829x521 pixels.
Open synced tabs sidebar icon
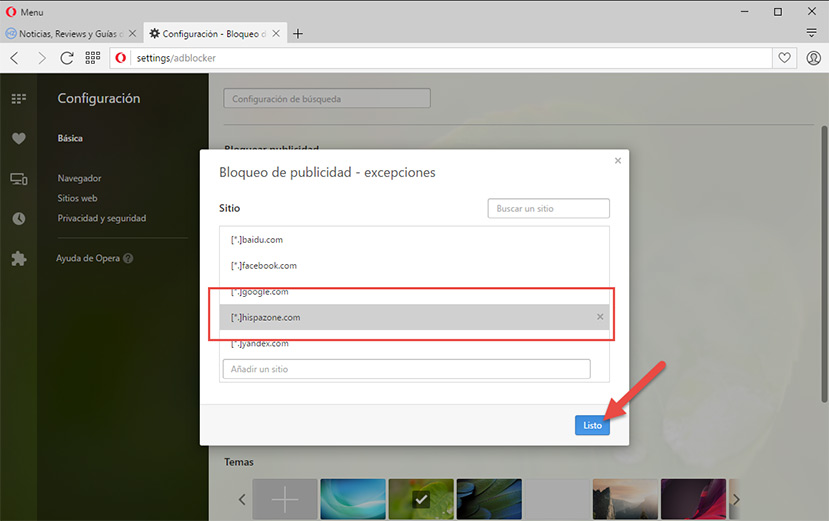19,179
